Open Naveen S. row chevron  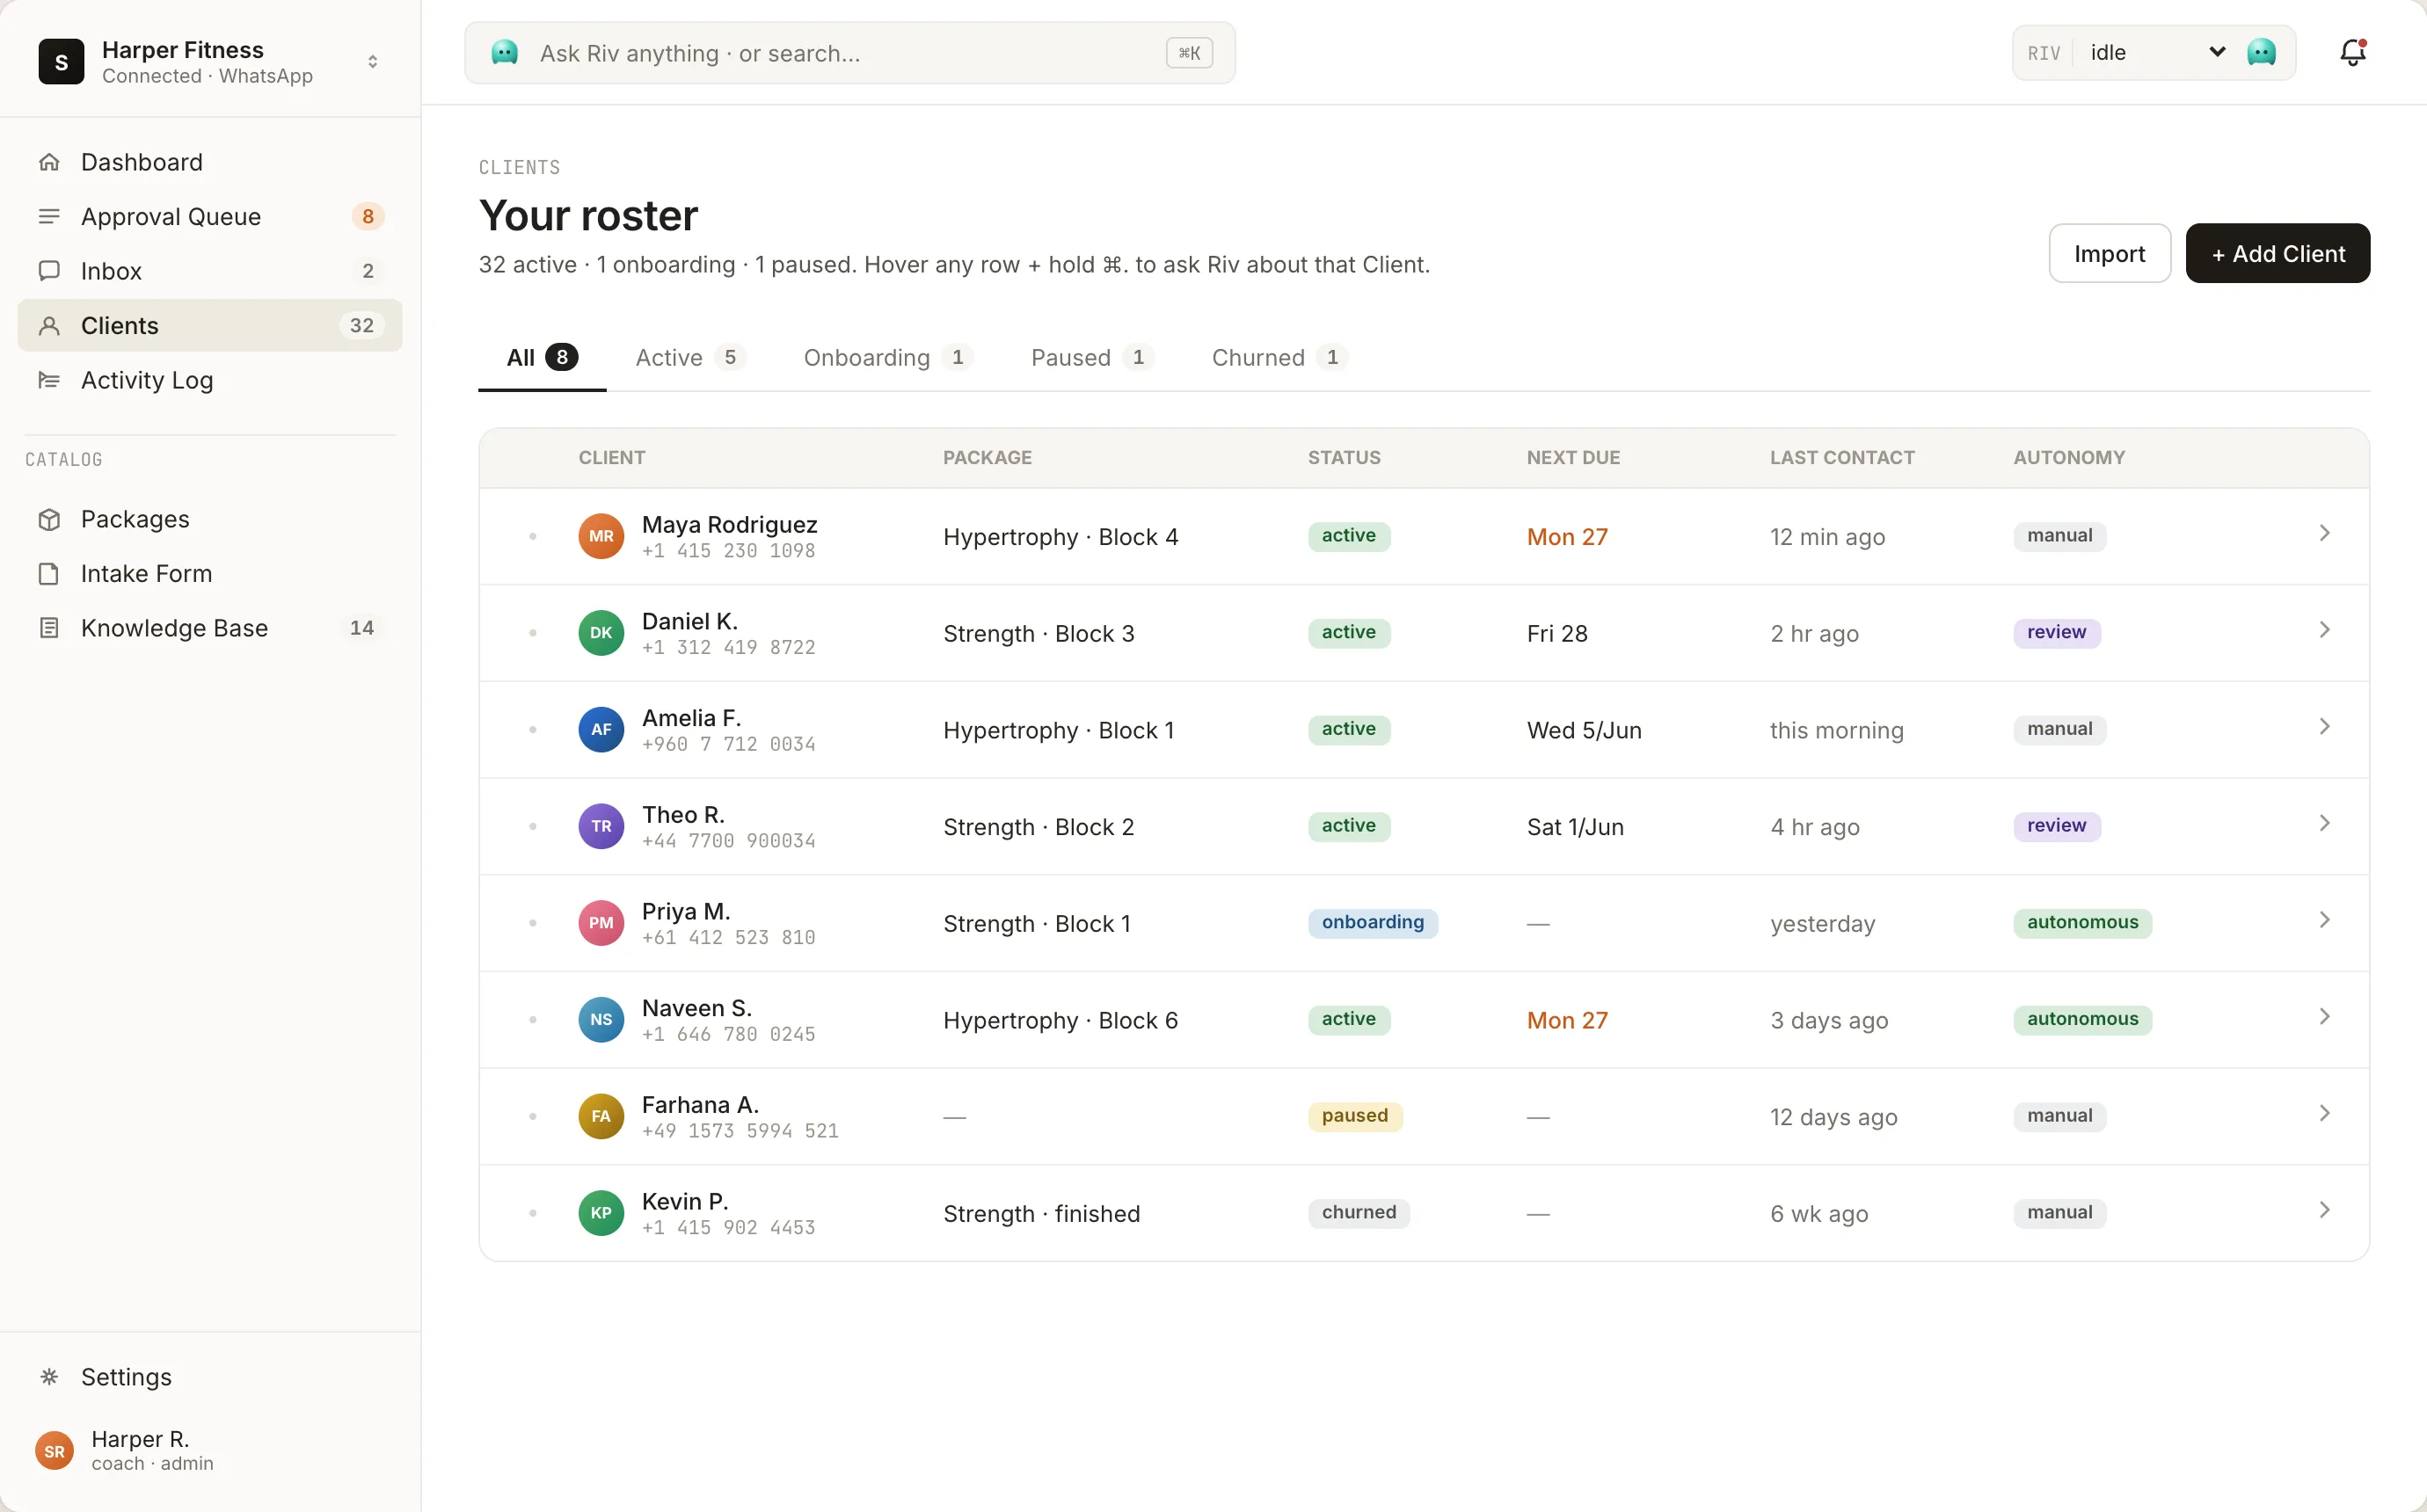(x=2324, y=1017)
